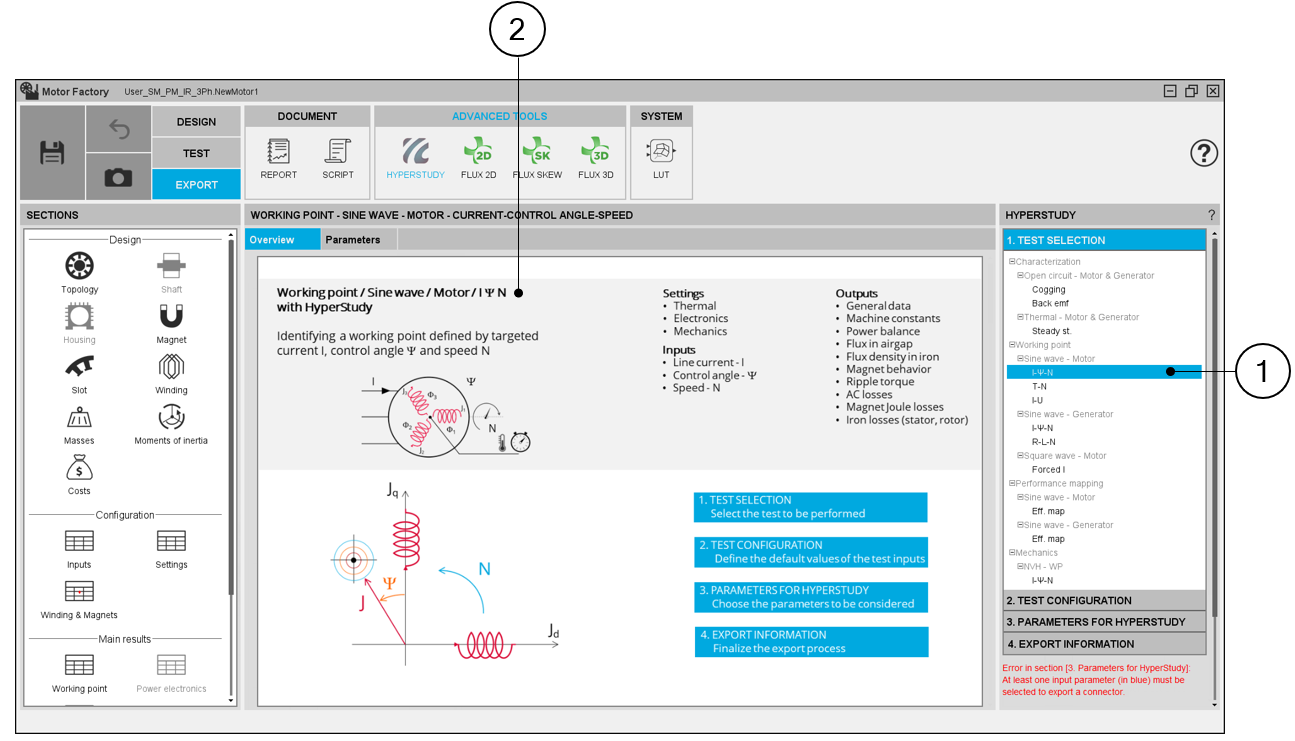The width and height of the screenshot is (1295, 741).
Task: Select the Winding design section icon
Action: click(171, 372)
